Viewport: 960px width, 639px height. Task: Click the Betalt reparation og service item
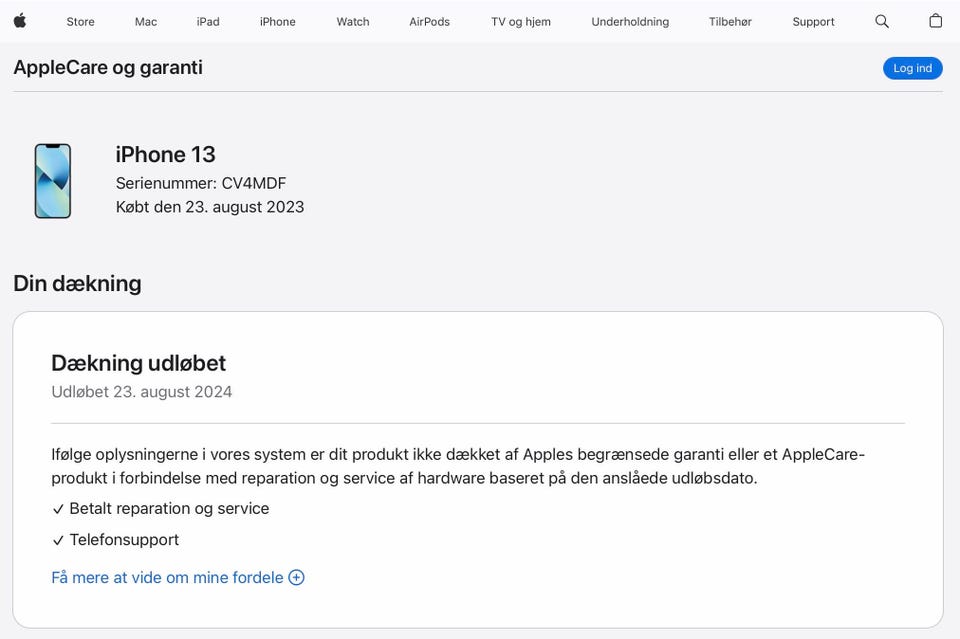(169, 508)
